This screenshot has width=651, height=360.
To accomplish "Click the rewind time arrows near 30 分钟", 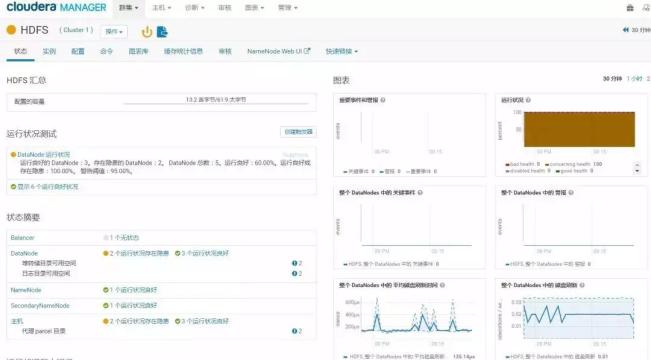I will tap(626, 30).
